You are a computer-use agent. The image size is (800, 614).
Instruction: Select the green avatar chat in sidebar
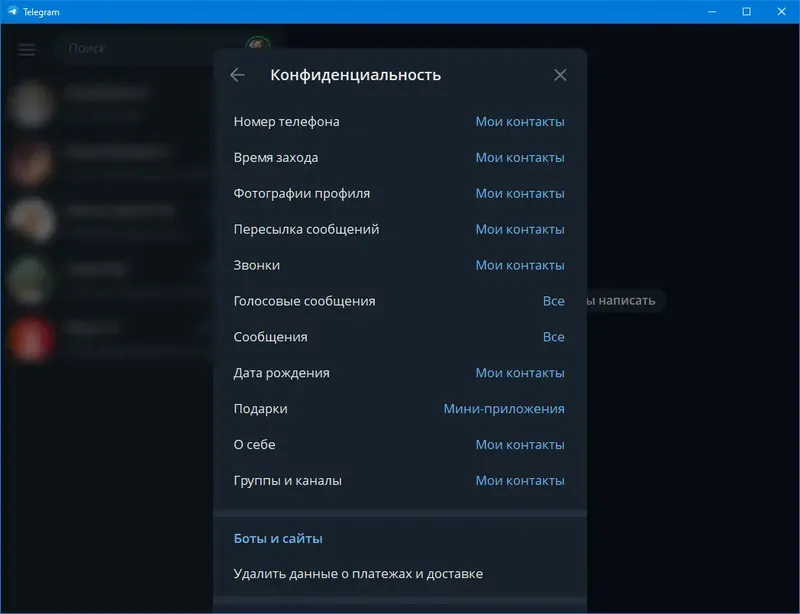pyautogui.click(x=31, y=280)
